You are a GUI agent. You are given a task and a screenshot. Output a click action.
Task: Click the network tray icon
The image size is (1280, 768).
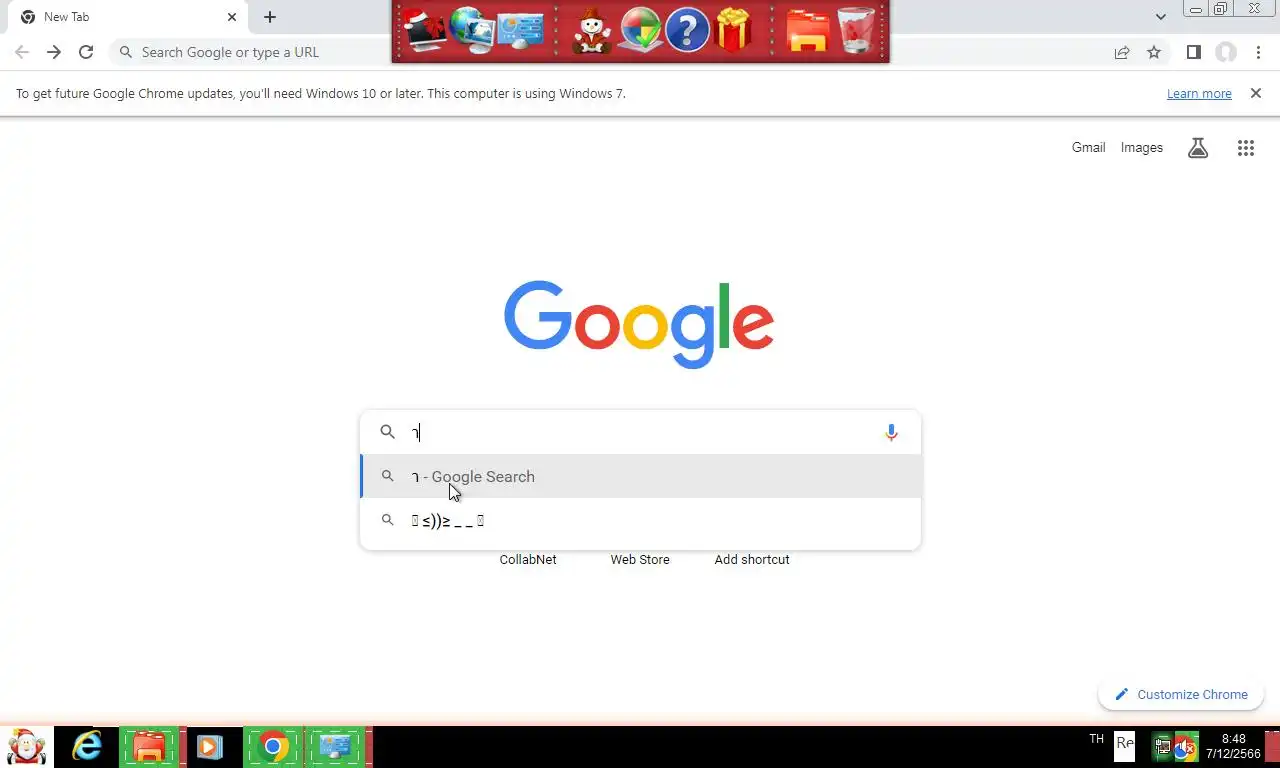pyautogui.click(x=1163, y=746)
